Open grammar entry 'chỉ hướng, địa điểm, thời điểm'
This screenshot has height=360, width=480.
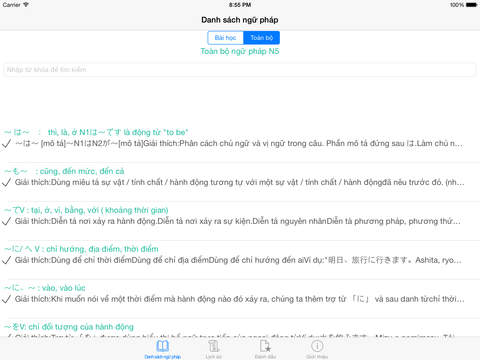click(81, 249)
